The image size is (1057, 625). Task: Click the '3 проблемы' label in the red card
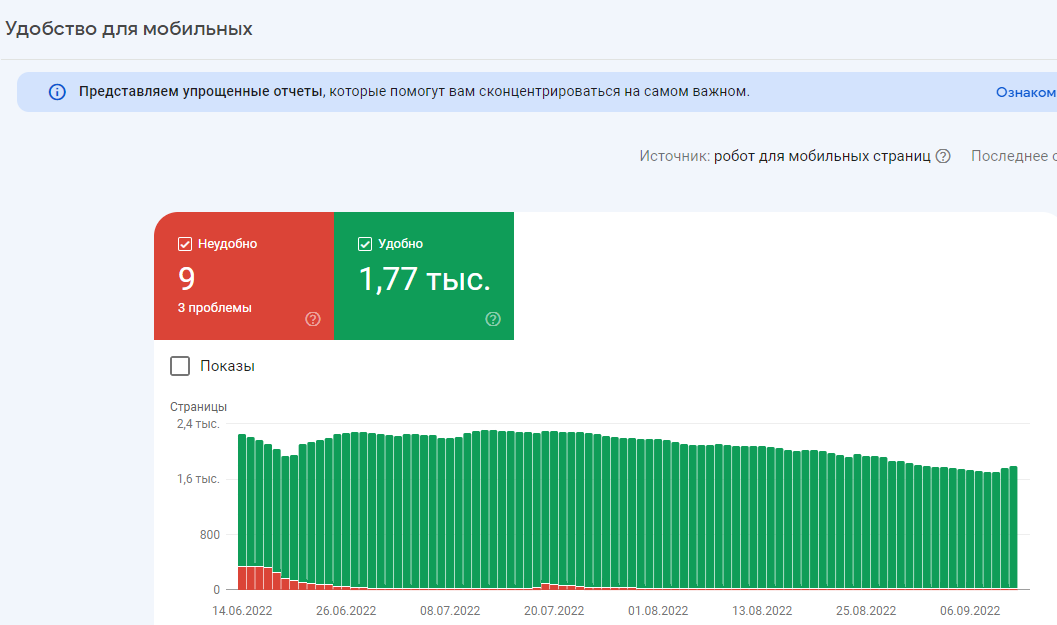[x=215, y=308]
